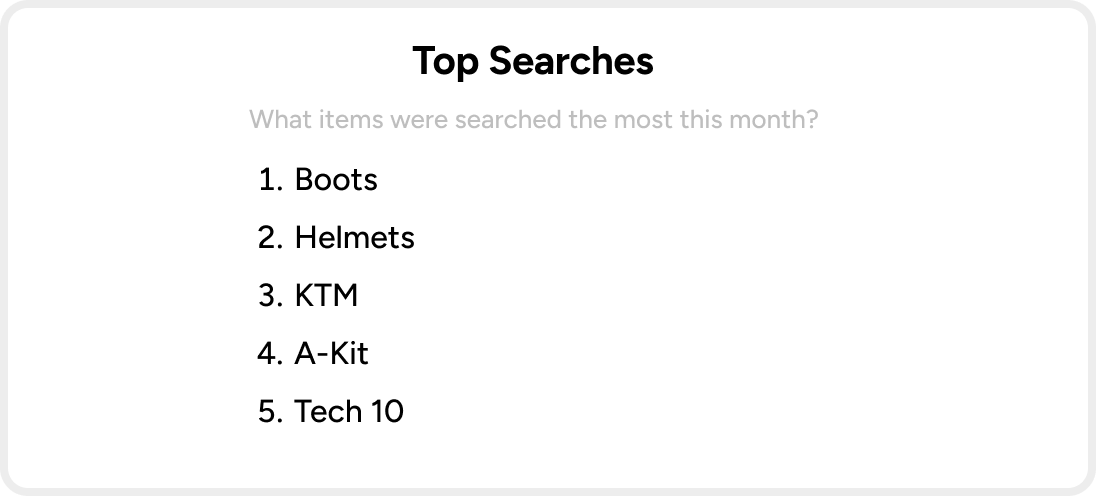Image resolution: width=1096 pixels, height=496 pixels.
Task: Click the rank number "5." beside Tech 10
Action: click(271, 411)
